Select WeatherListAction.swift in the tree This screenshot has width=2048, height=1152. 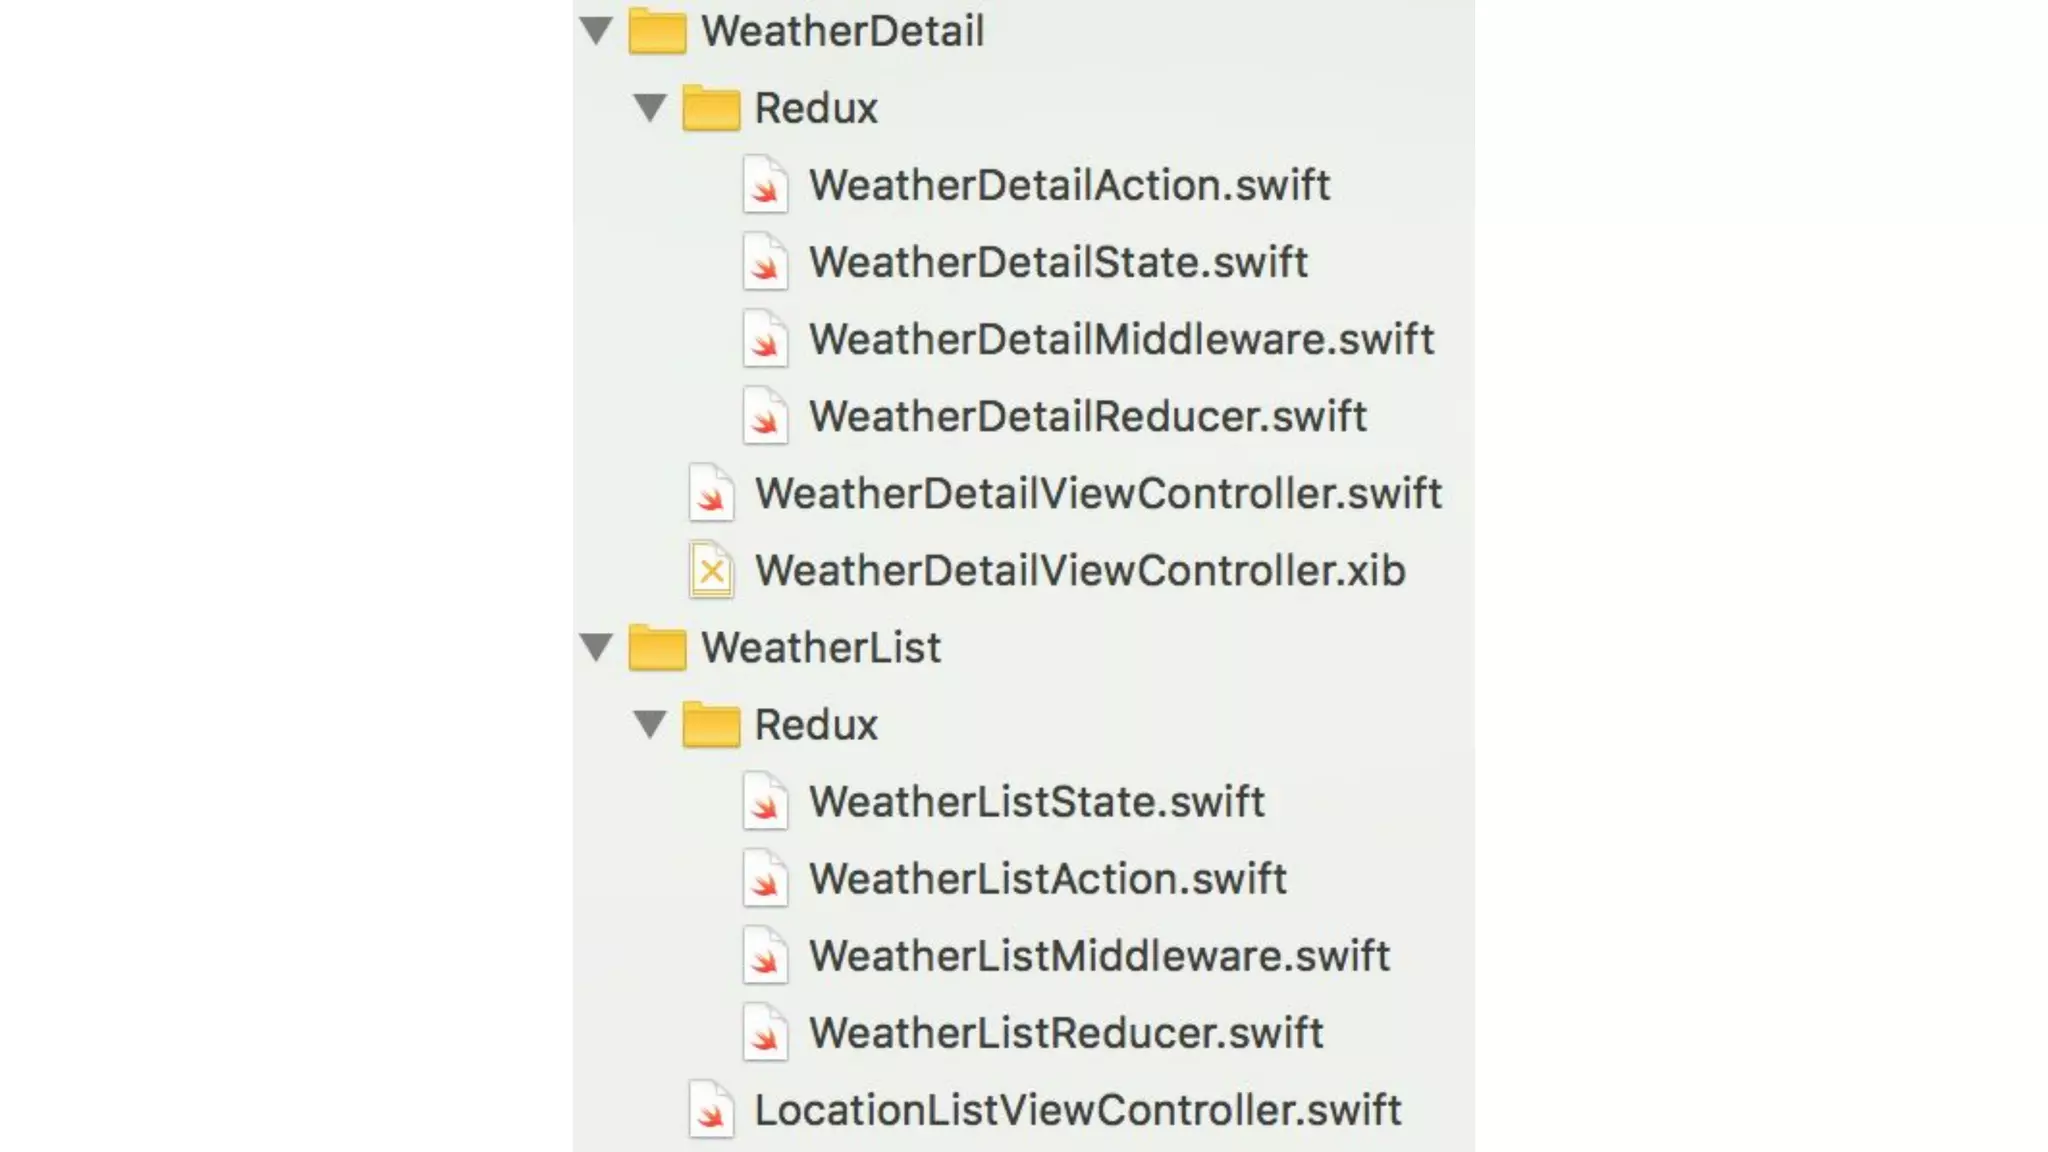coord(1047,879)
